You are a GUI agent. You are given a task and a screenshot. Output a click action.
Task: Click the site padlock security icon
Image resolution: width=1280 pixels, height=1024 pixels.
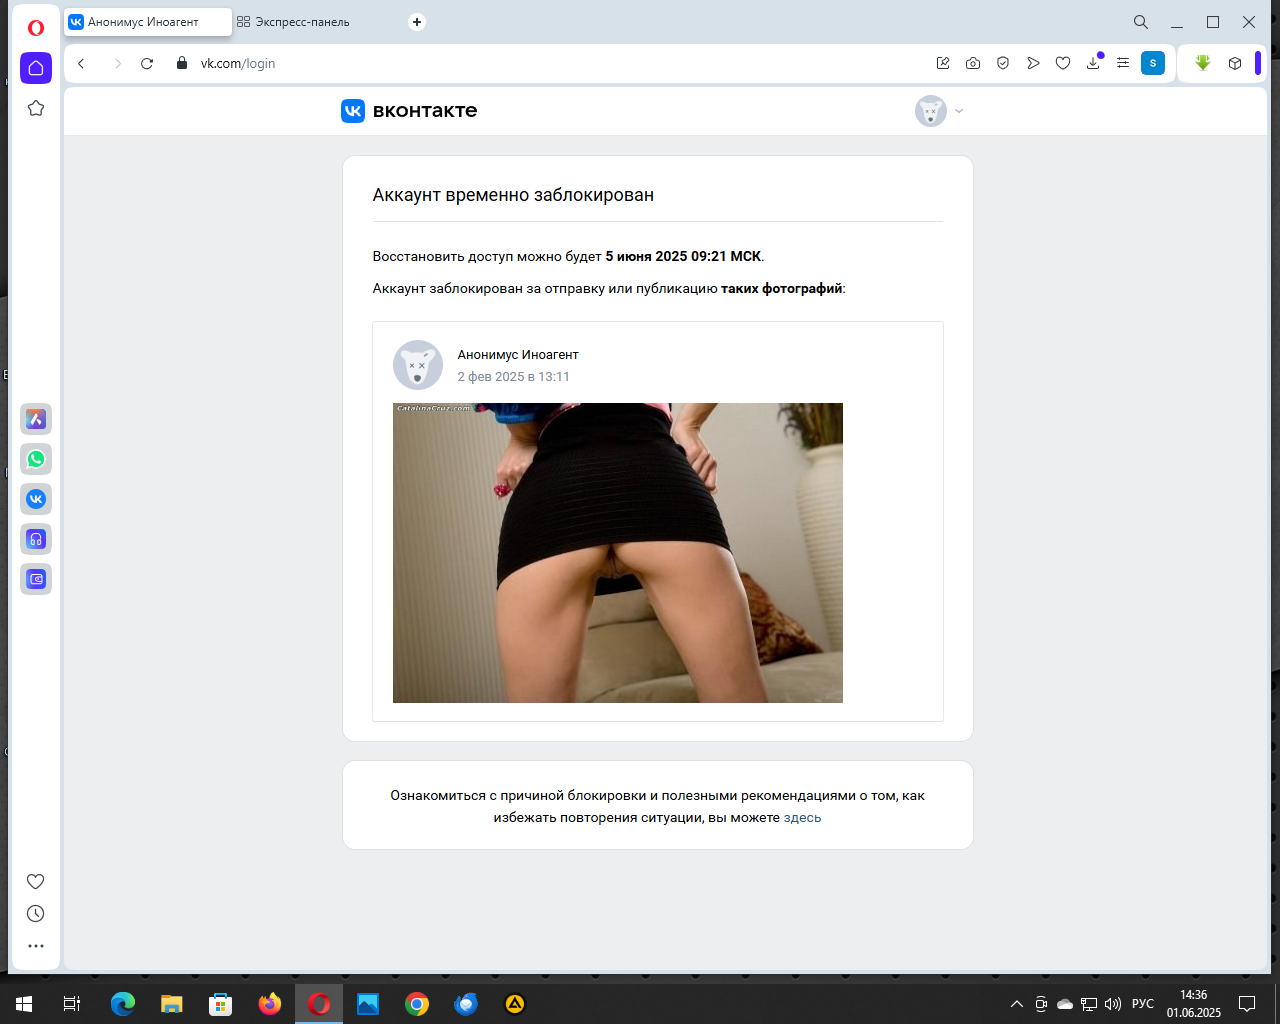[181, 63]
